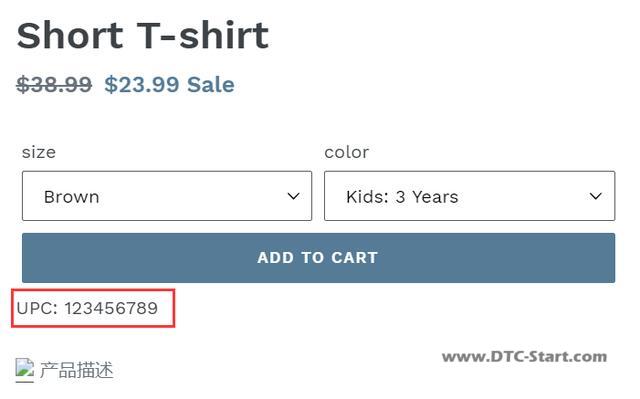The image size is (640, 399).
Task: Click the blue Sale label
Action: point(211,84)
